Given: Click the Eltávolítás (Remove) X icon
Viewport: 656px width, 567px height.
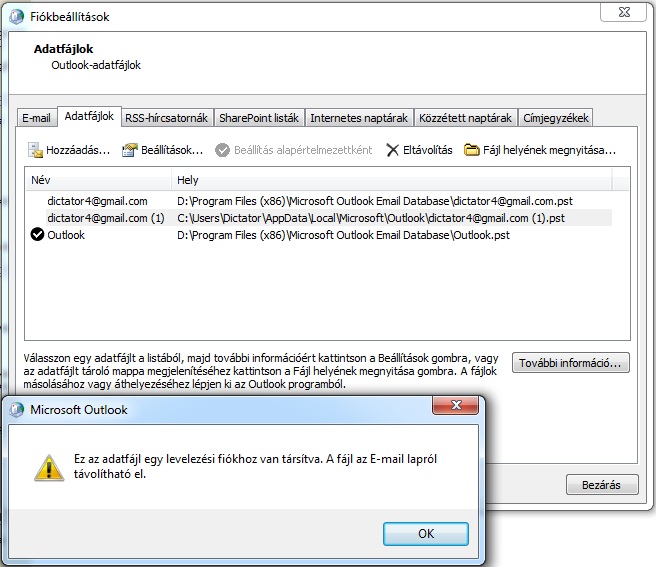Looking at the screenshot, I should coord(393,150).
